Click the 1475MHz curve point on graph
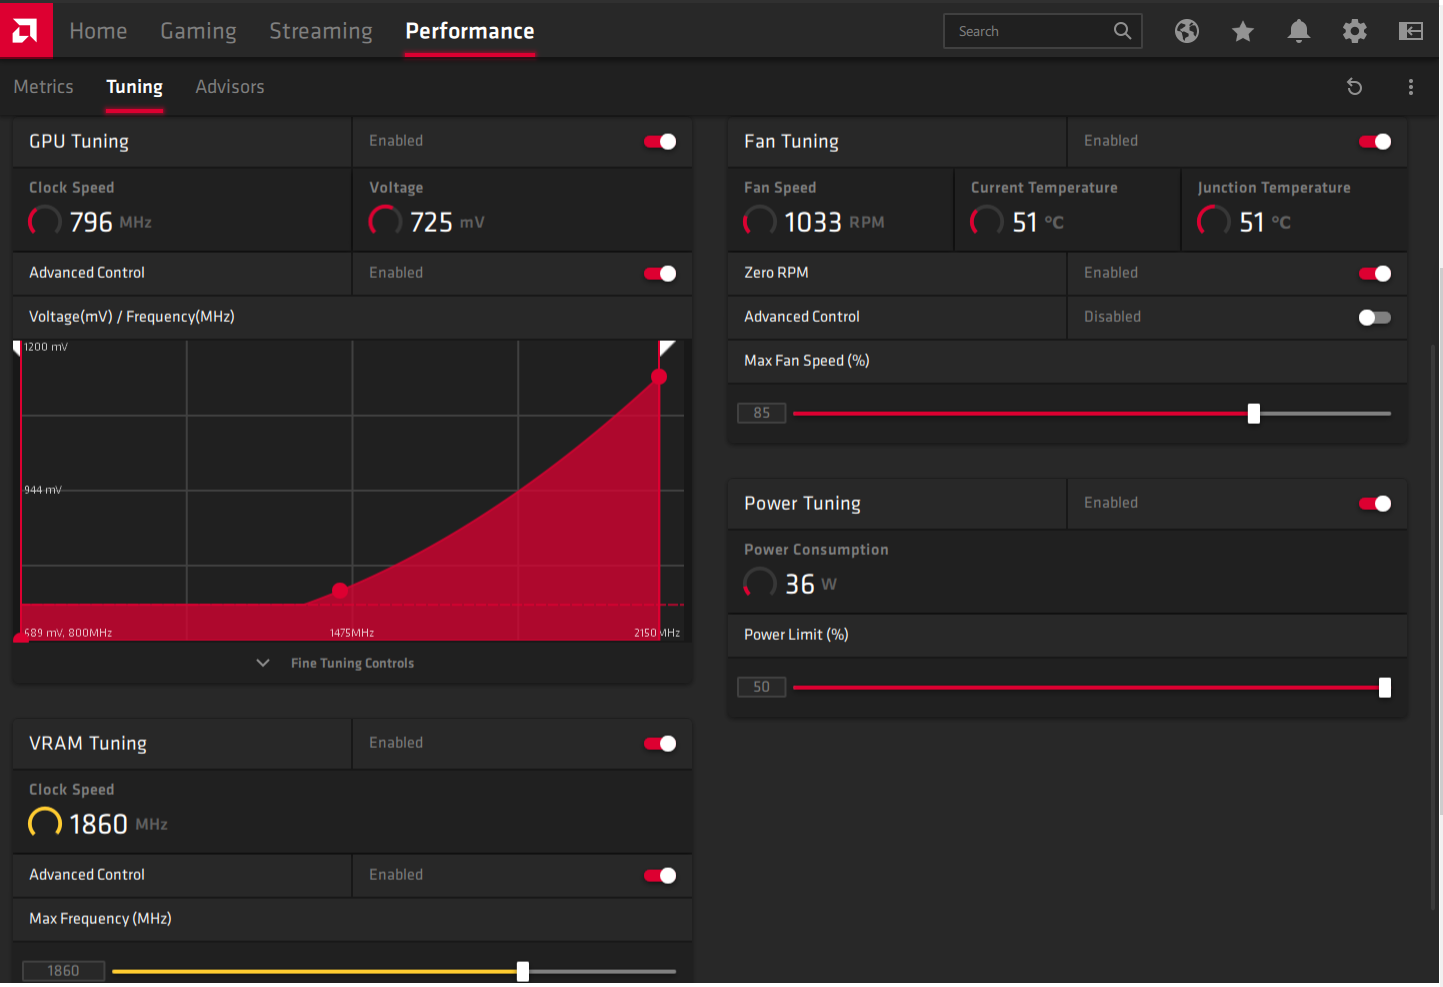This screenshot has height=987, width=1443. point(340,591)
